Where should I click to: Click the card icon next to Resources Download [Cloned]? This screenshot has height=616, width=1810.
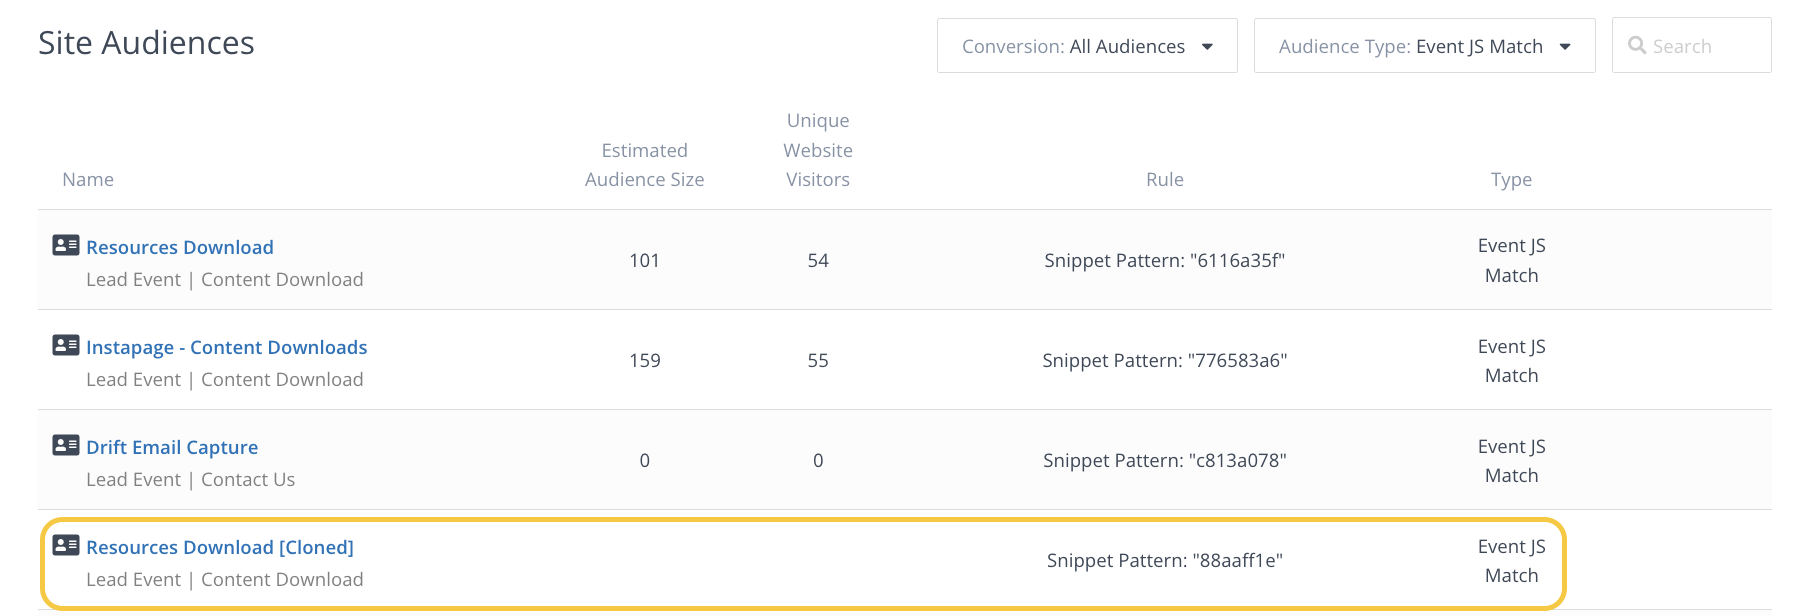(x=66, y=545)
